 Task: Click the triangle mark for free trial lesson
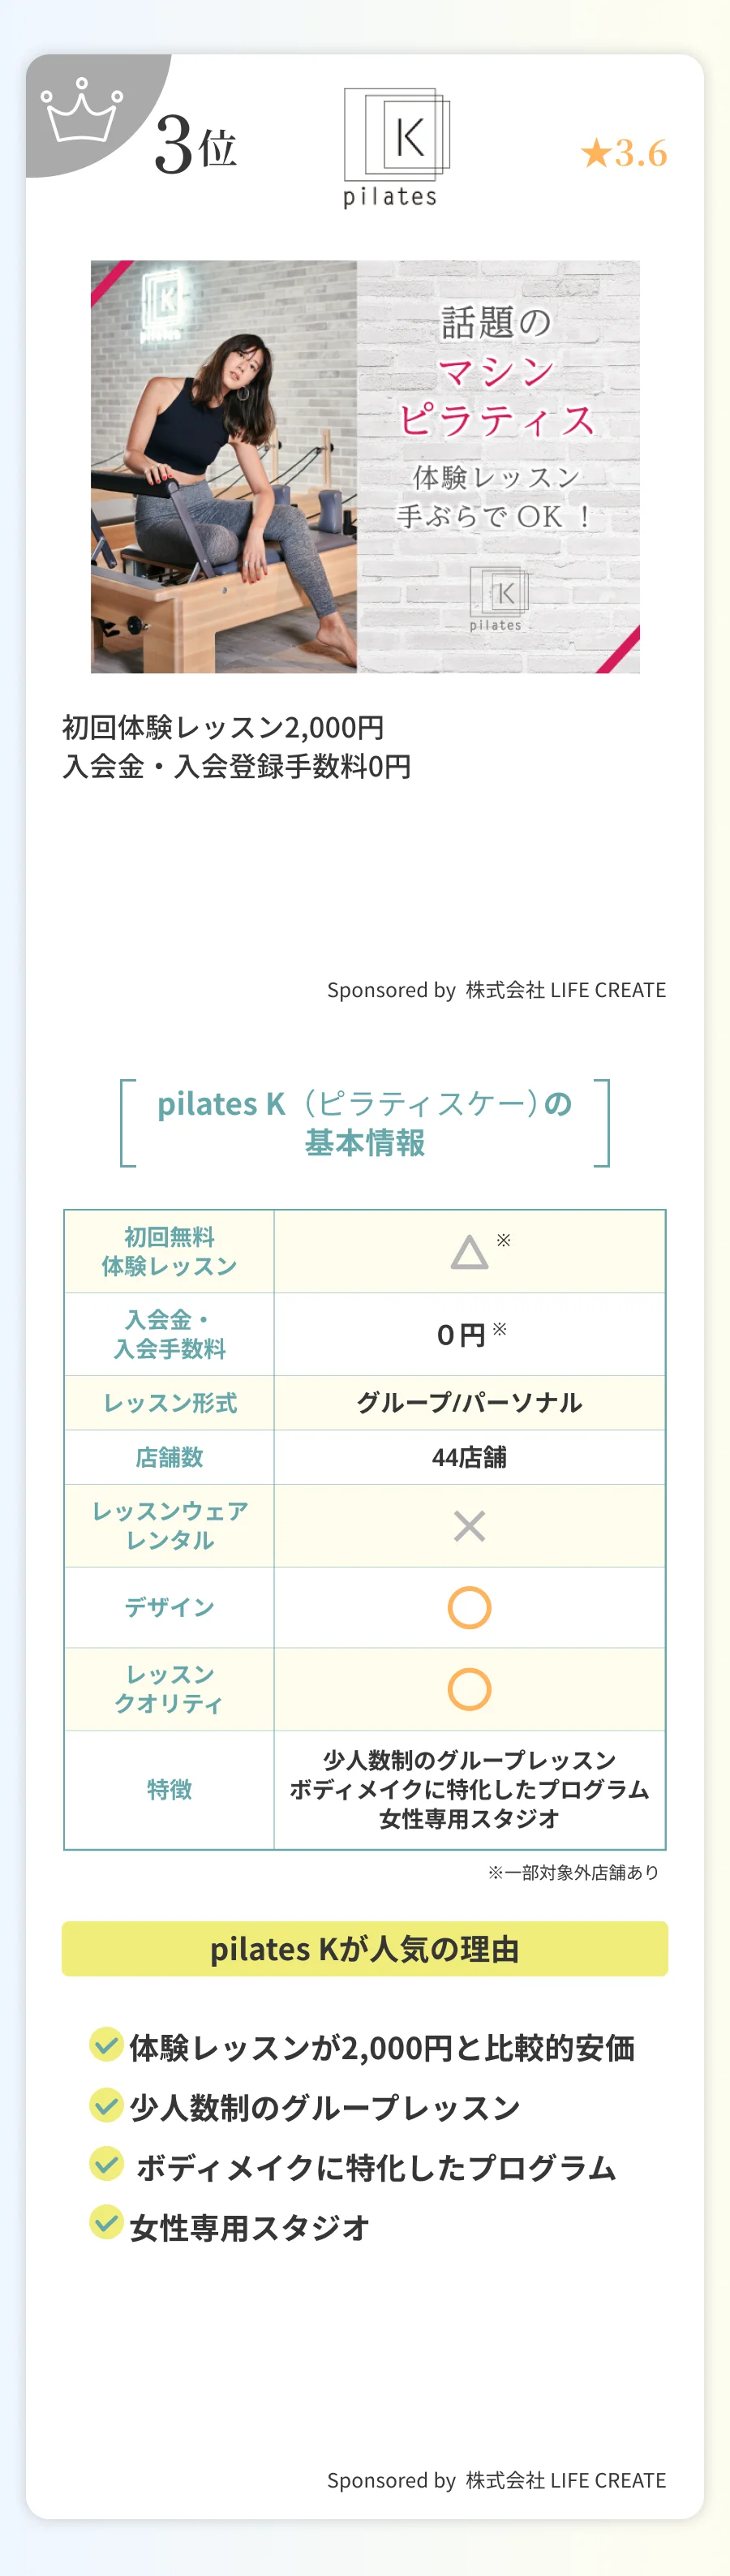[x=469, y=1252]
